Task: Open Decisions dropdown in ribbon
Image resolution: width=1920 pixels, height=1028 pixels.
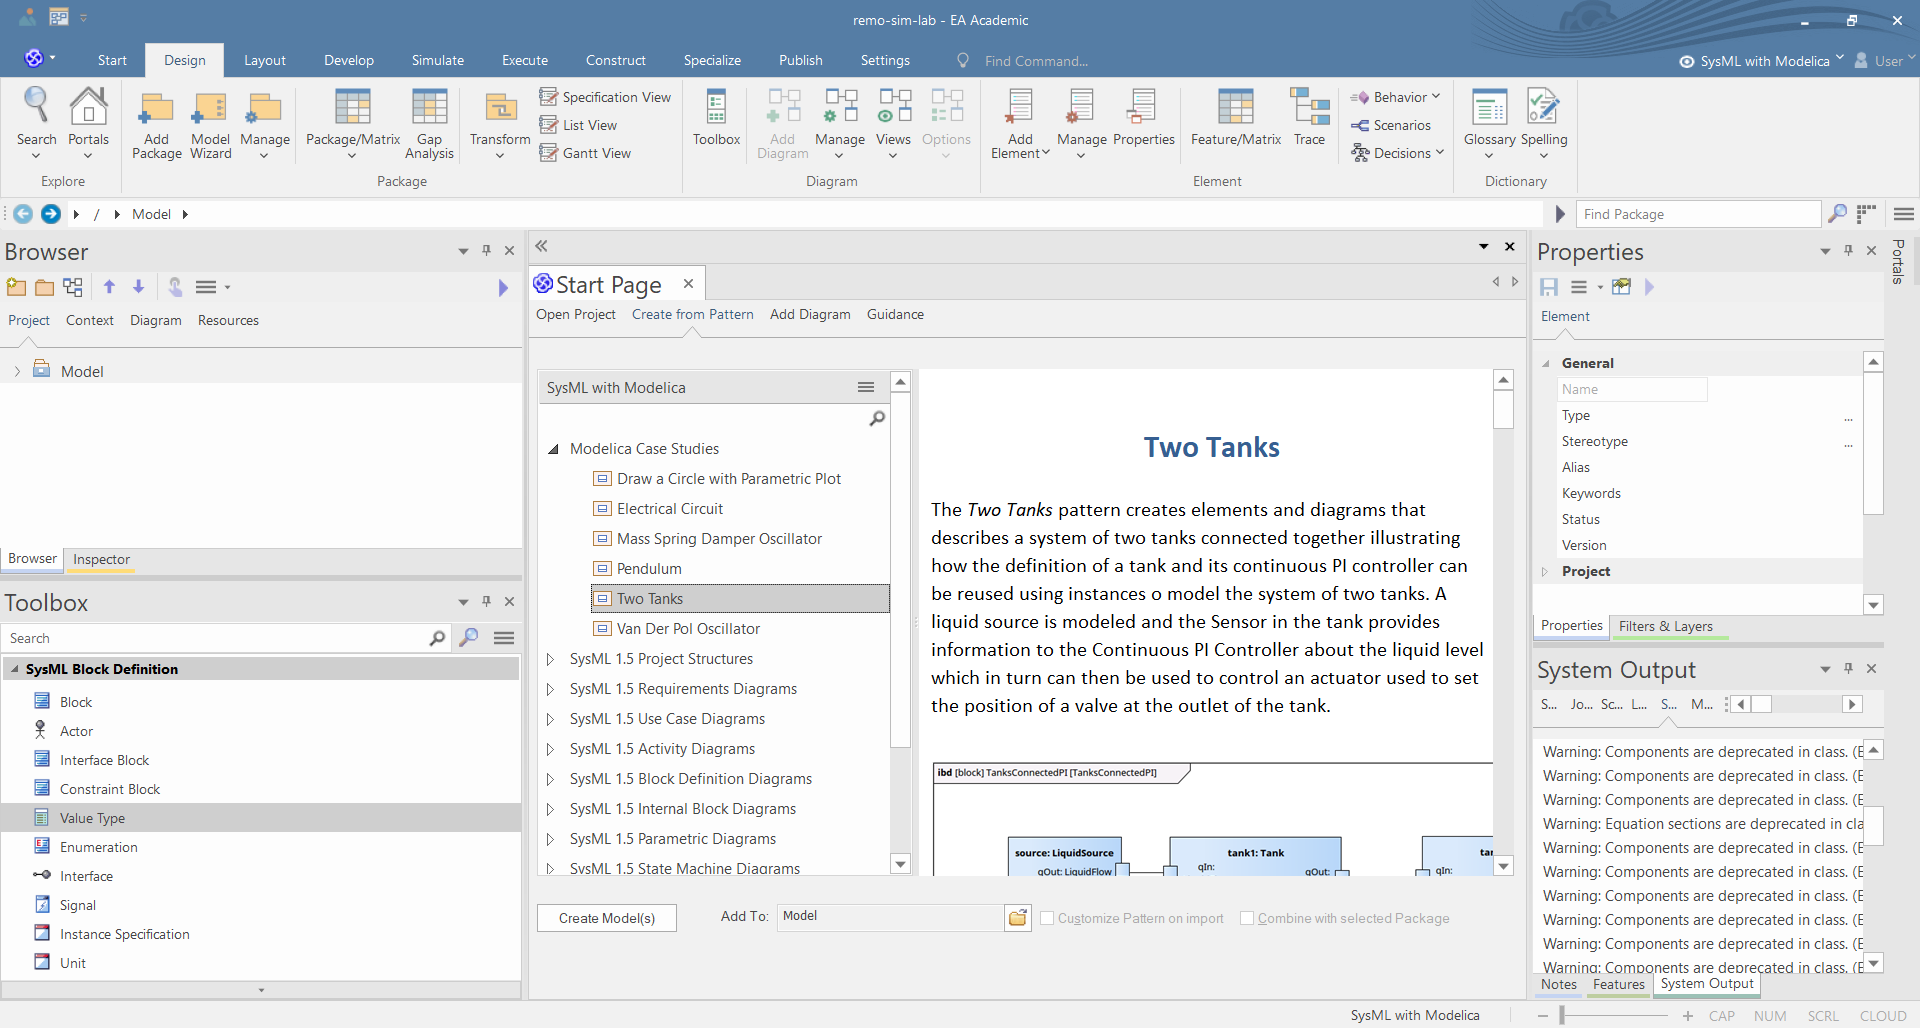Action: (x=1397, y=153)
